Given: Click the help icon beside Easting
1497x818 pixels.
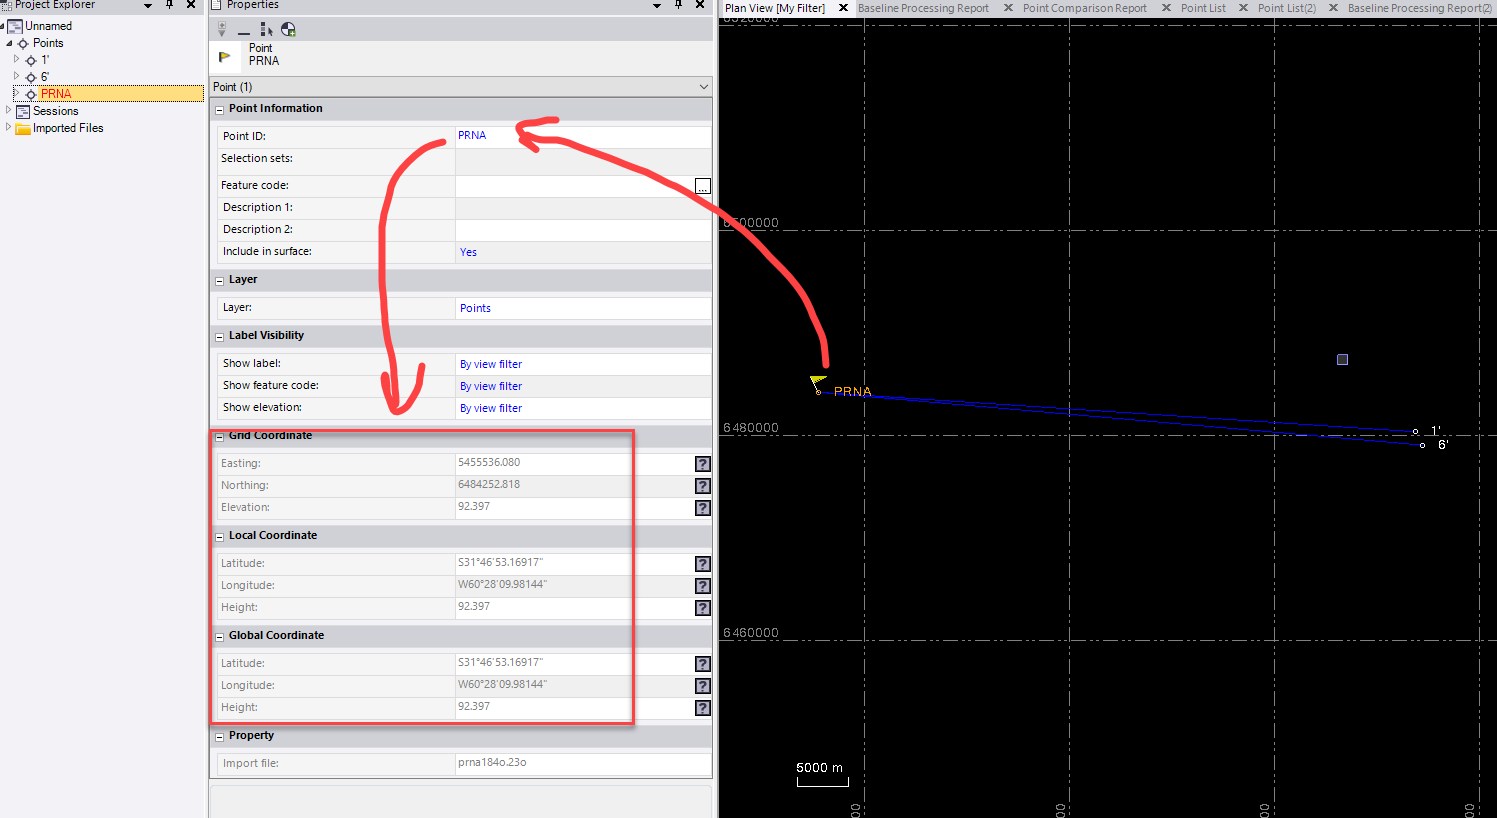Looking at the screenshot, I should point(703,464).
